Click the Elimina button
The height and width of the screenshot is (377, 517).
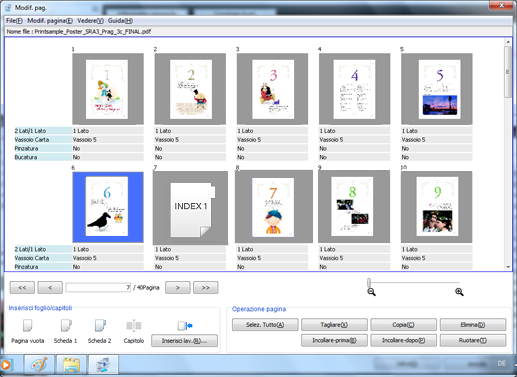(x=473, y=324)
